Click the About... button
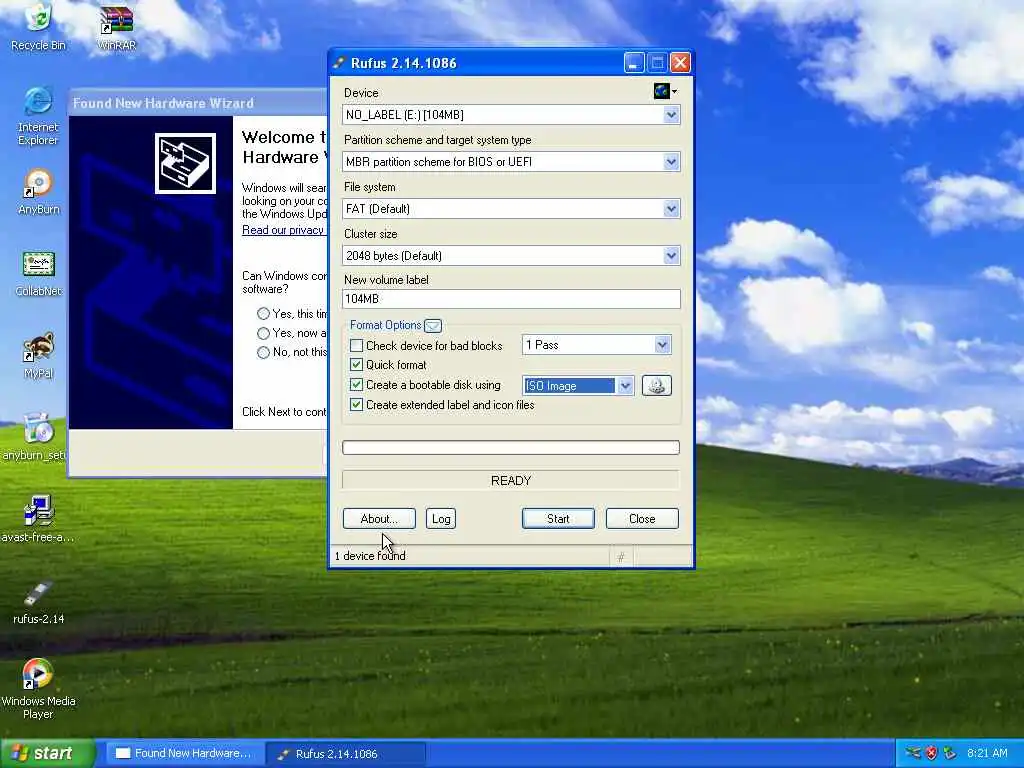 click(x=379, y=519)
